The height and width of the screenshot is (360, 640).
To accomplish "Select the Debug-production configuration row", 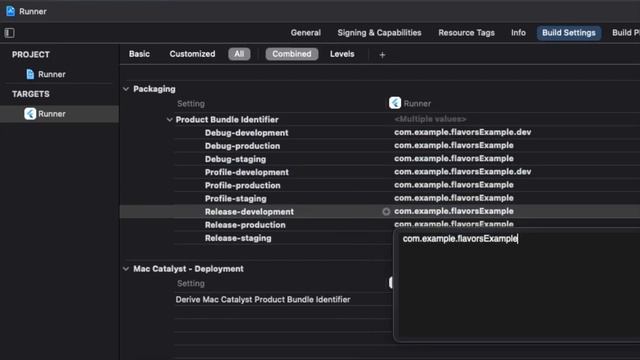I will tap(242, 146).
